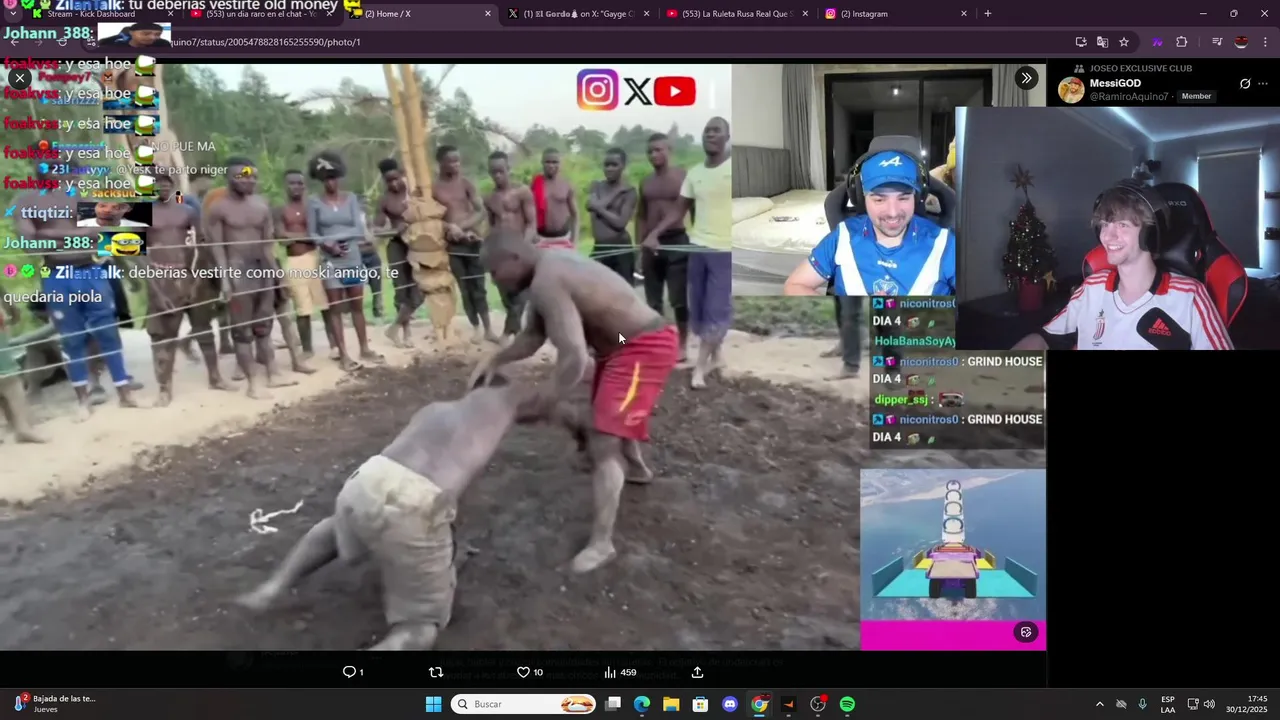
Task: Click the address bar URL field
Action: pyautogui.click(x=610, y=42)
